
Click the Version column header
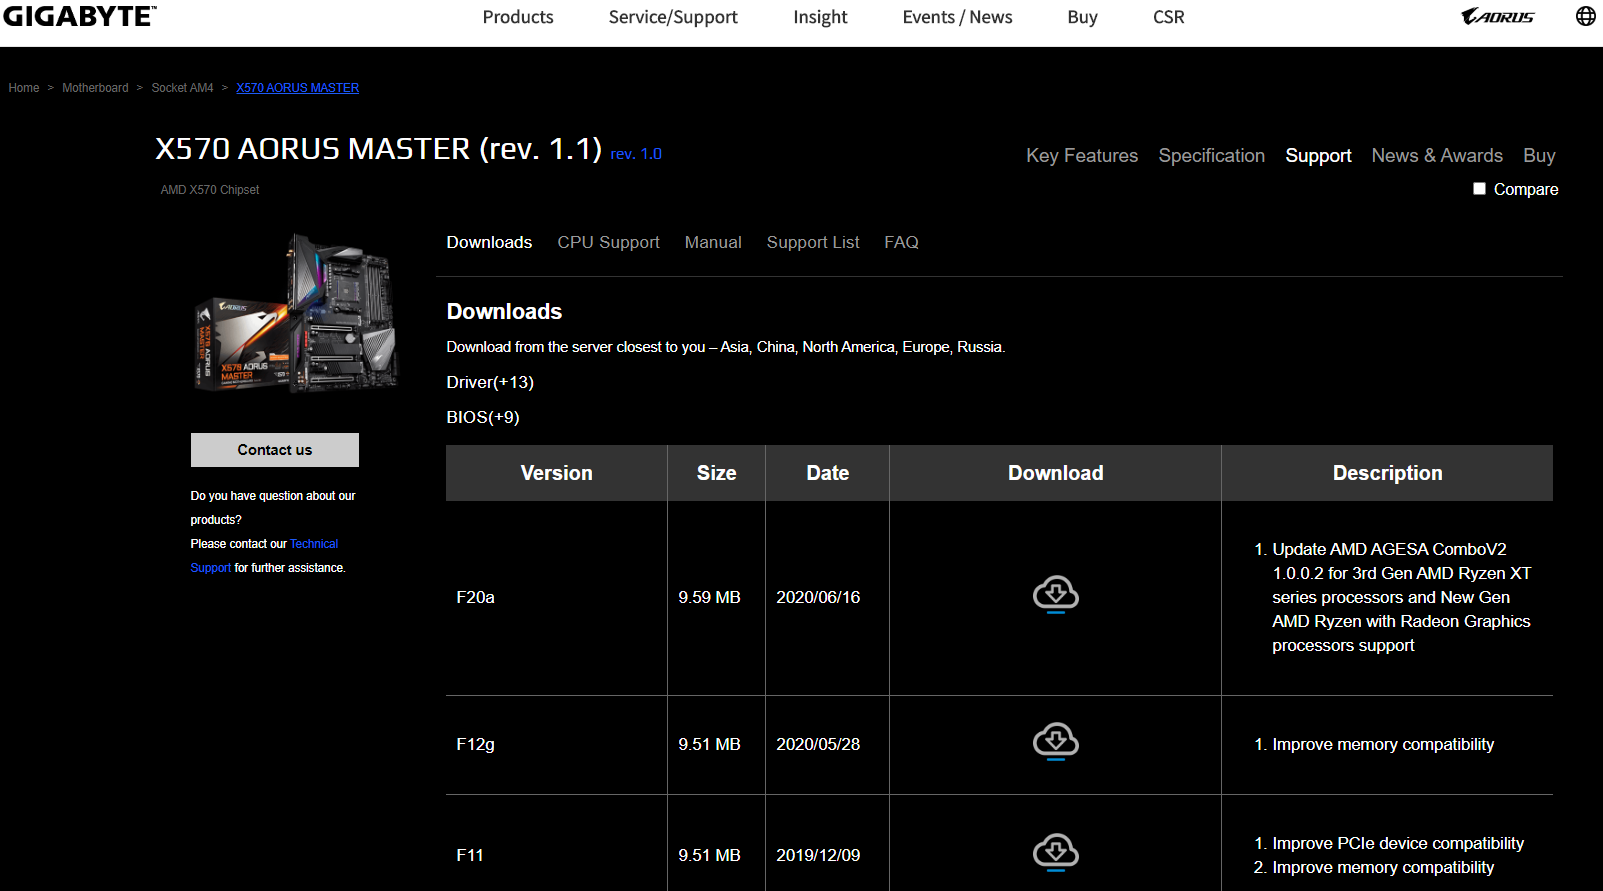point(556,473)
